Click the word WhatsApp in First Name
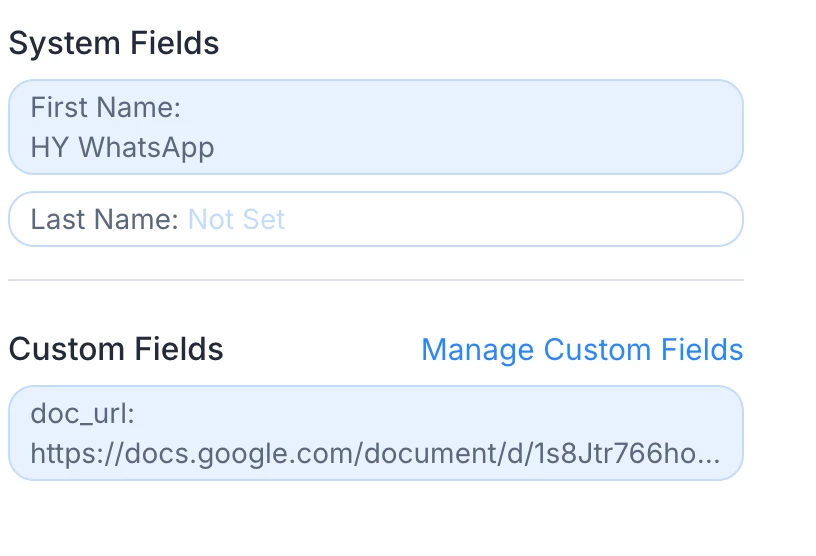The image size is (816, 556). pos(146,148)
